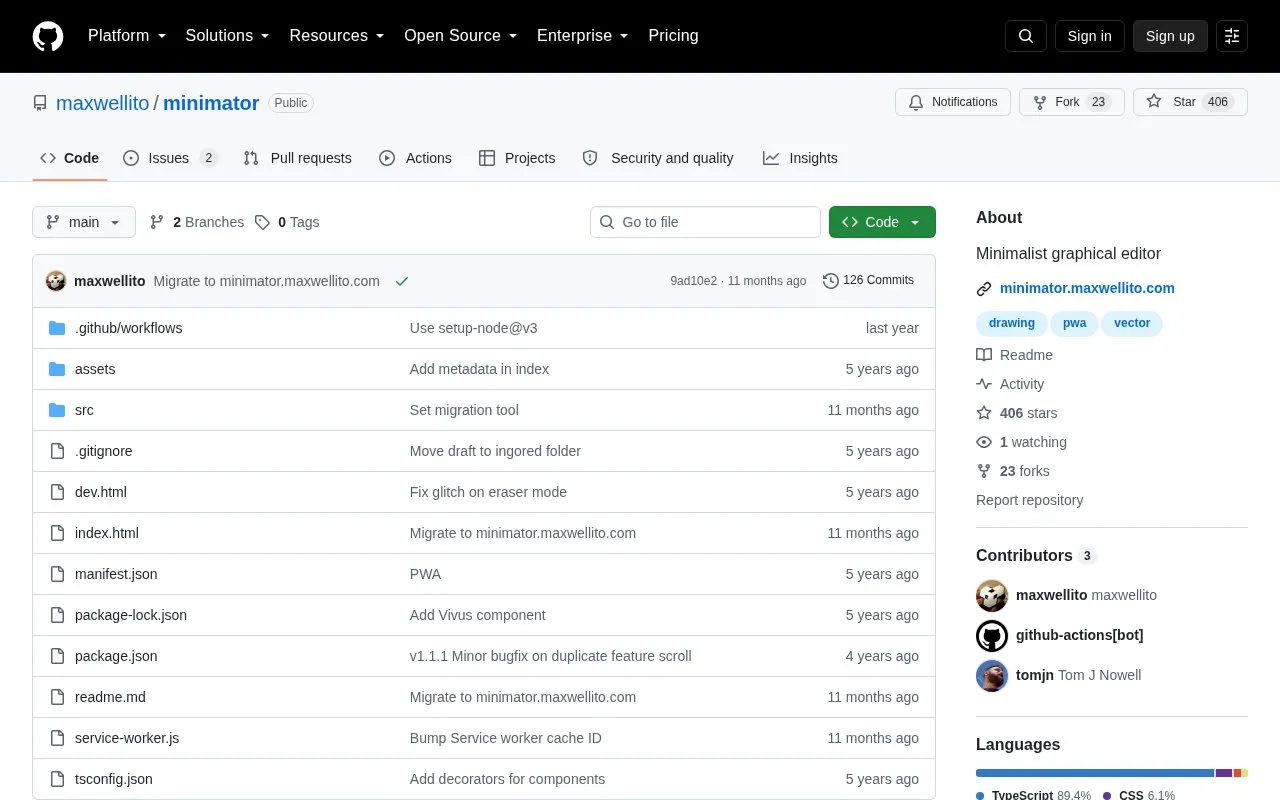Open the Security and quality tab
1280x800 pixels.
click(x=658, y=158)
